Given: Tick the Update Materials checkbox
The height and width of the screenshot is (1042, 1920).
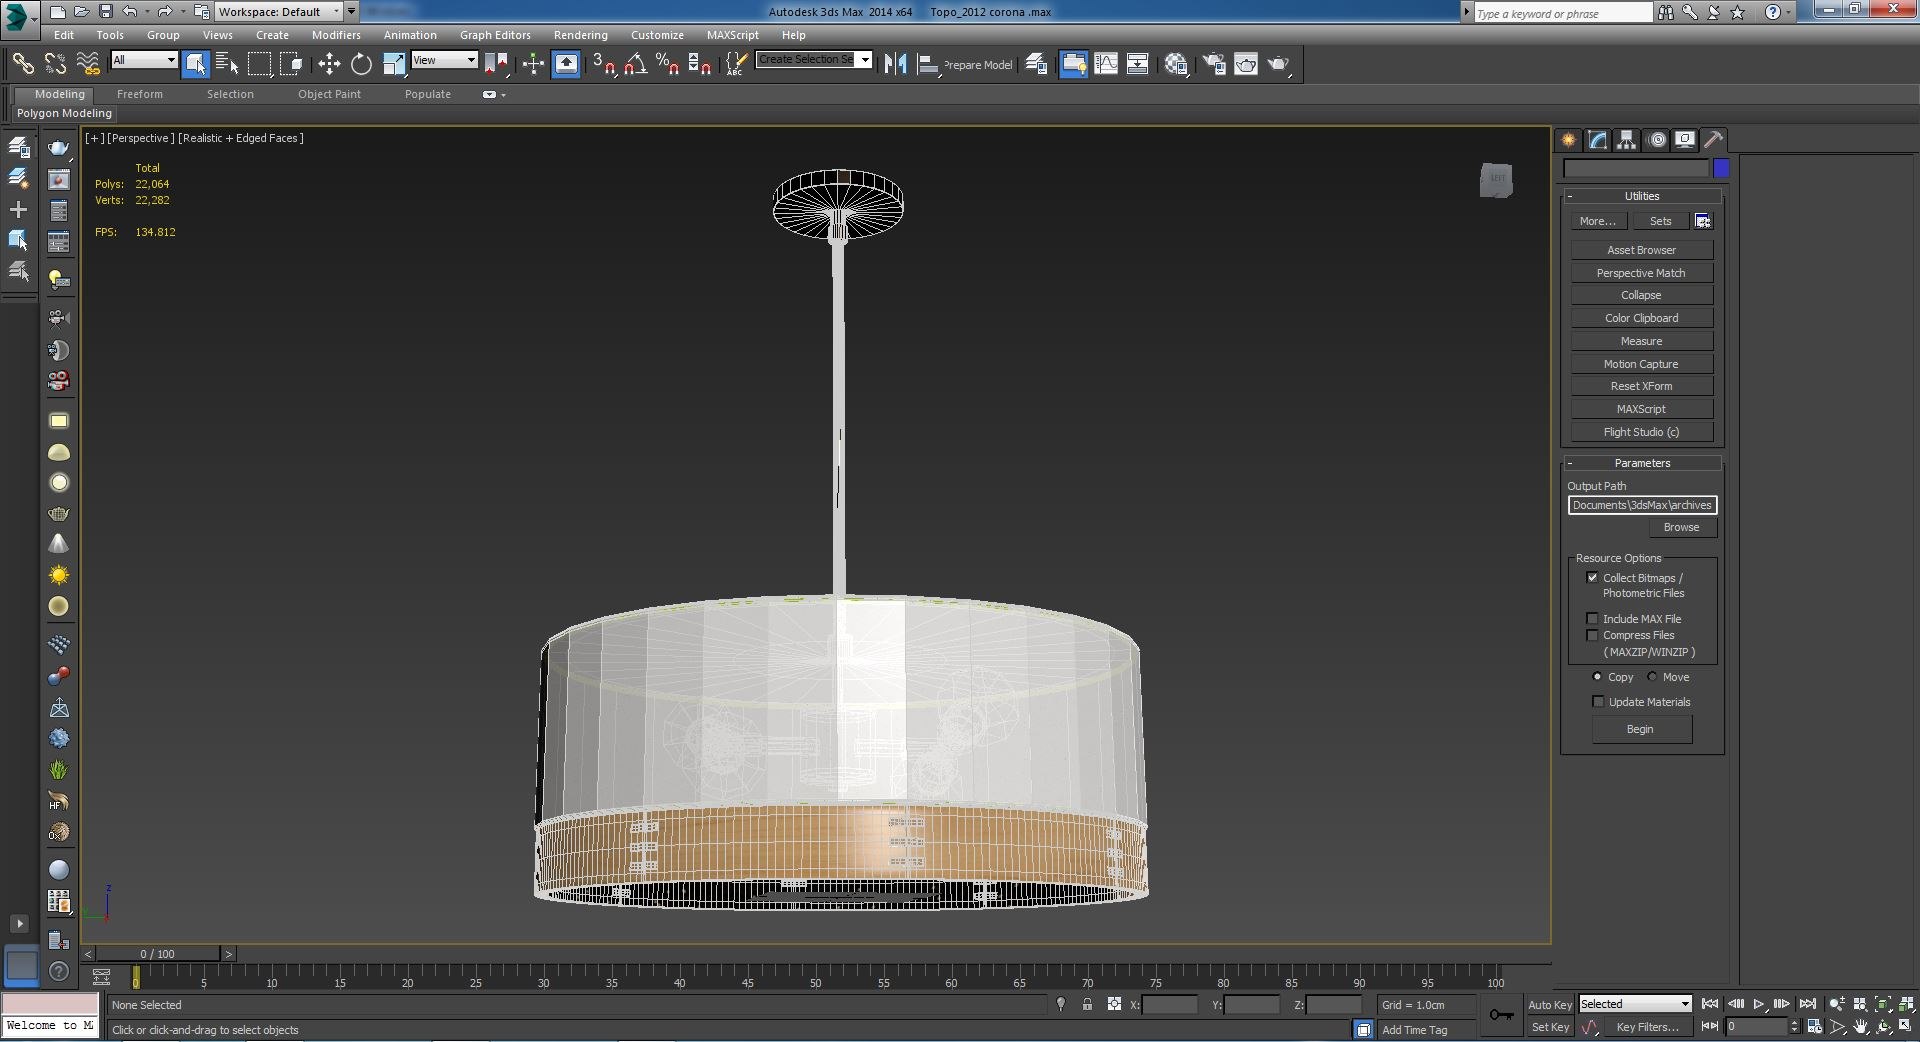Looking at the screenshot, I should (1598, 702).
